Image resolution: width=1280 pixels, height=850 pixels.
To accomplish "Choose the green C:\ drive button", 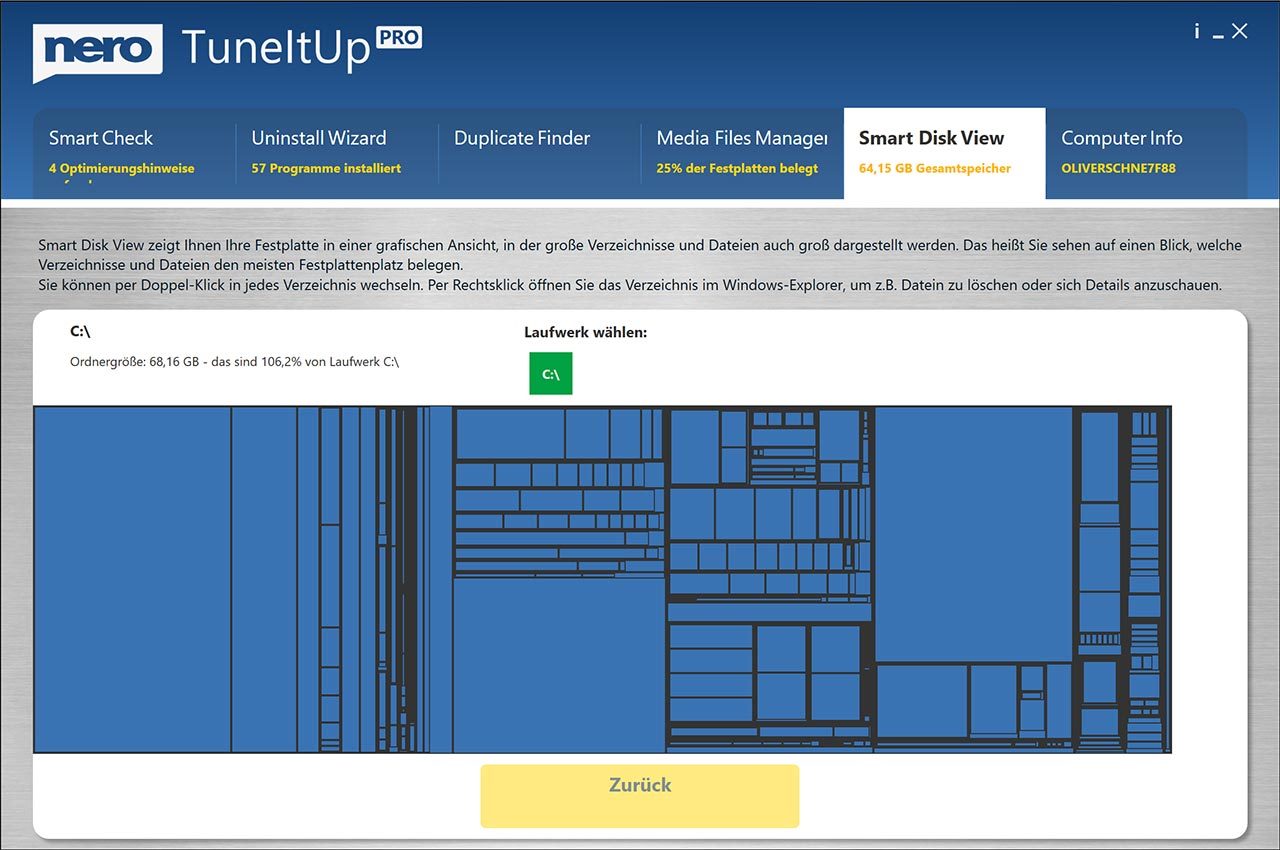I will tap(551, 374).
